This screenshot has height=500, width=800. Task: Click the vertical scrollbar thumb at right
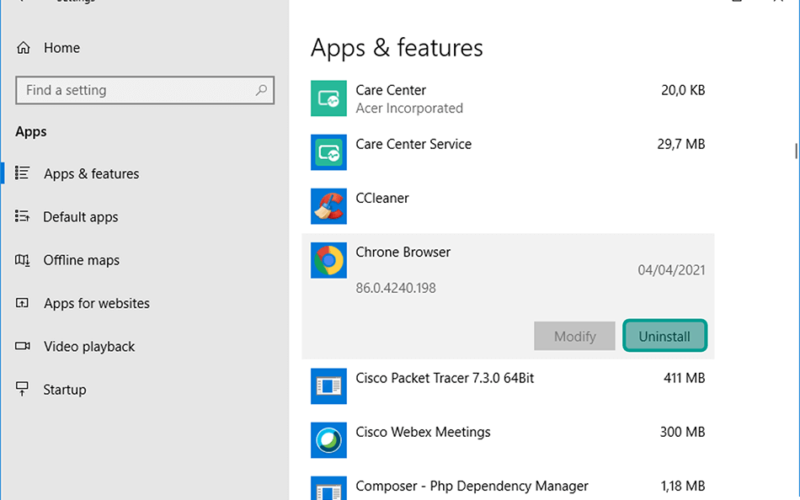796,151
